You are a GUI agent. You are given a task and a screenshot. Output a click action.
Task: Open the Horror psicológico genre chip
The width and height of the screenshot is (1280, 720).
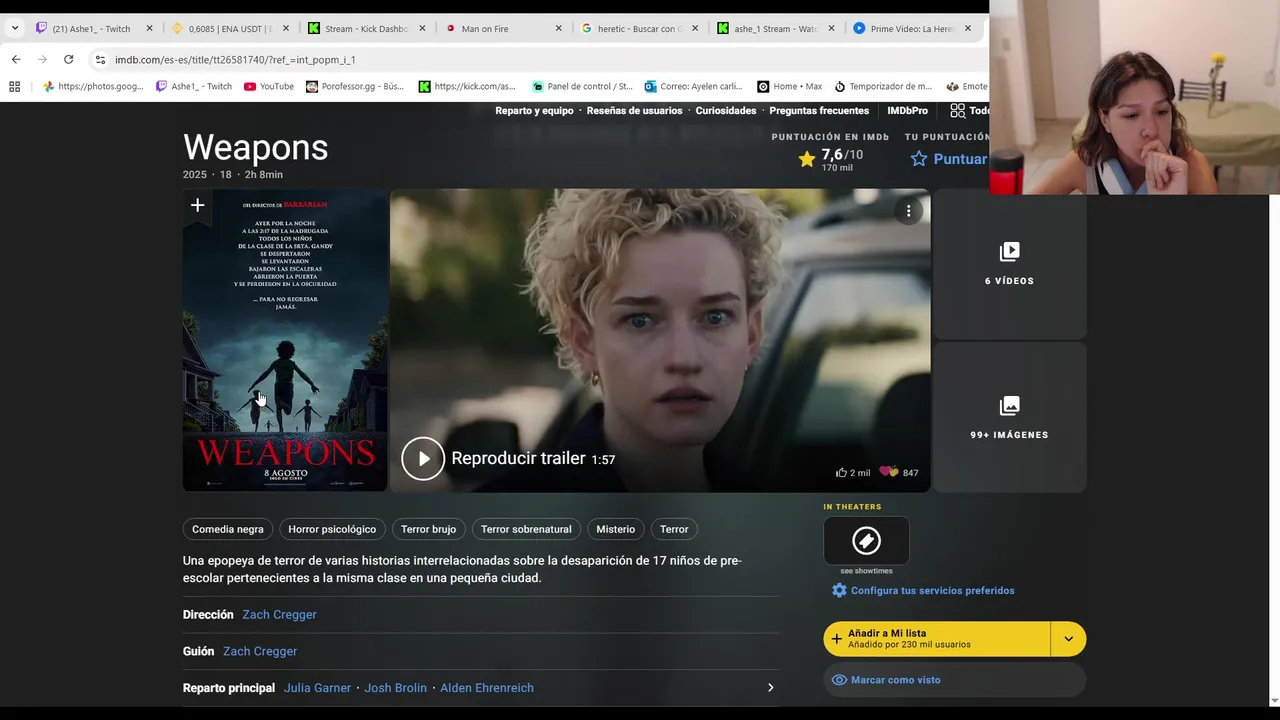click(332, 529)
